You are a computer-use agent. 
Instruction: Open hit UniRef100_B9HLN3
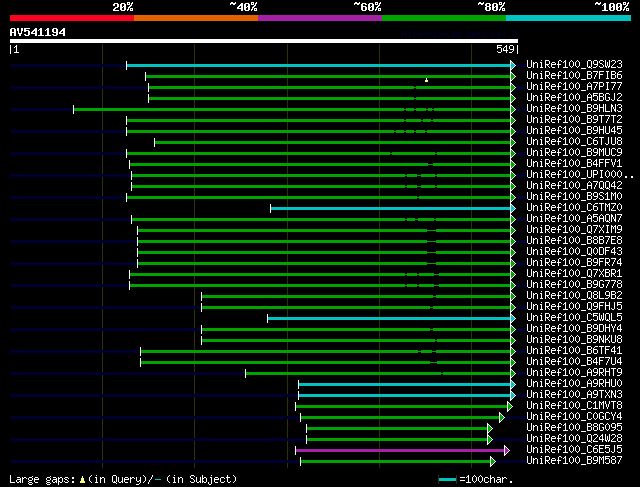(x=574, y=109)
